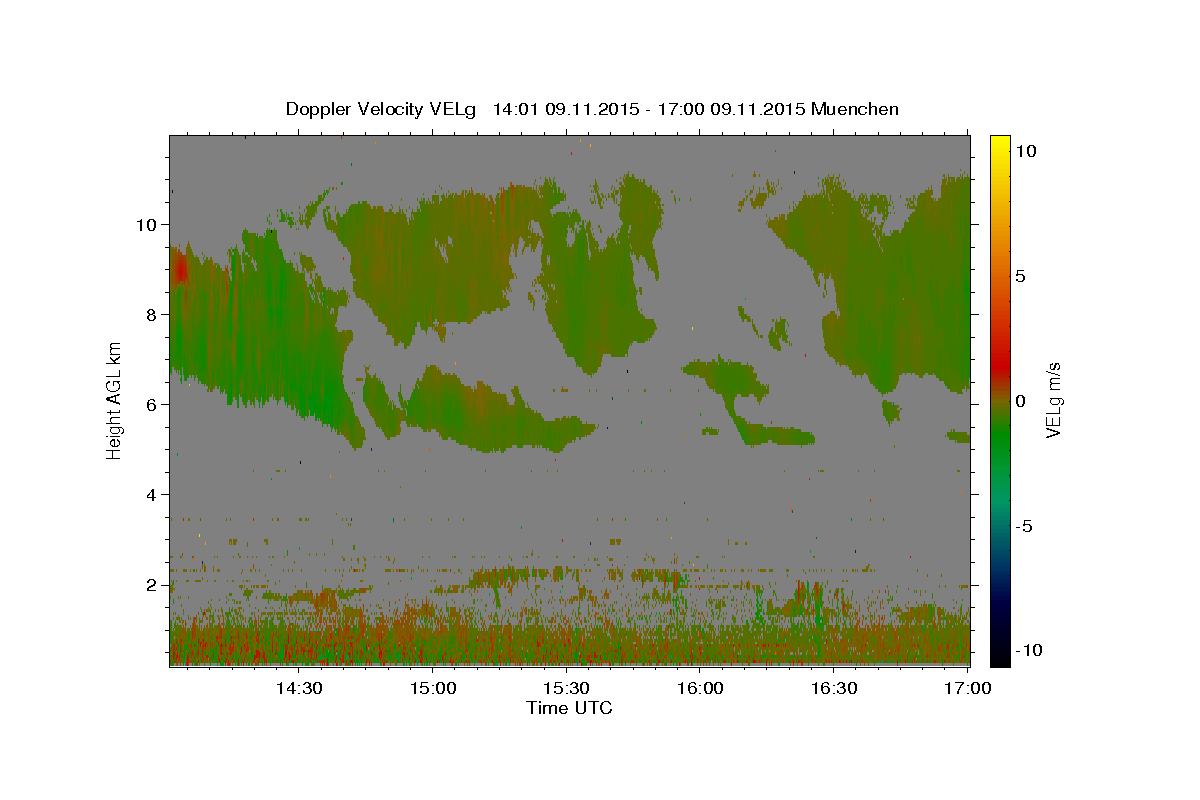
Task: Click the dark bottom of the colorbar
Action: (999, 650)
